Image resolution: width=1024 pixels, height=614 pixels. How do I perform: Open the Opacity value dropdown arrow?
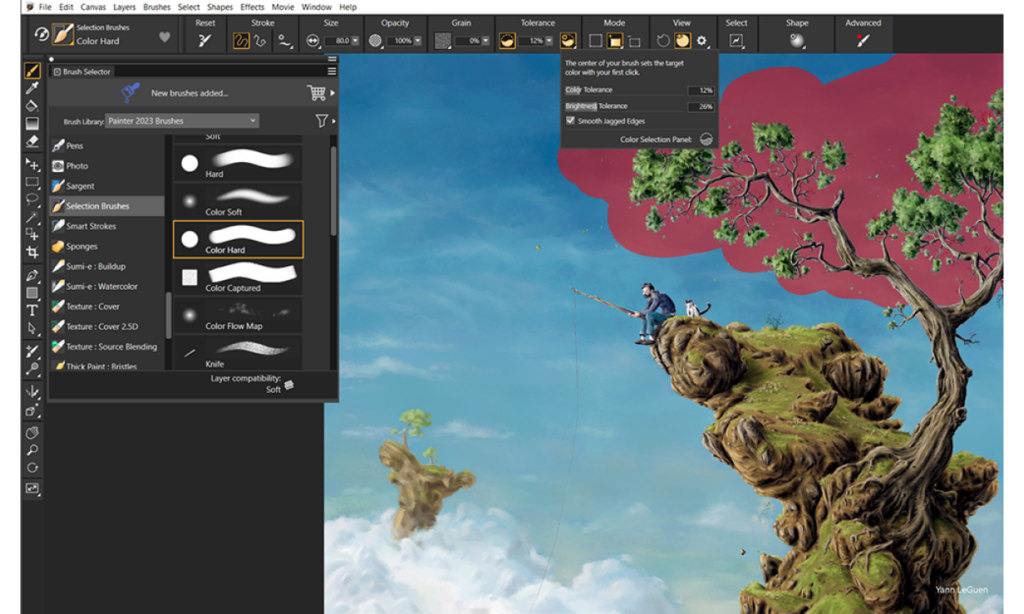click(x=418, y=40)
